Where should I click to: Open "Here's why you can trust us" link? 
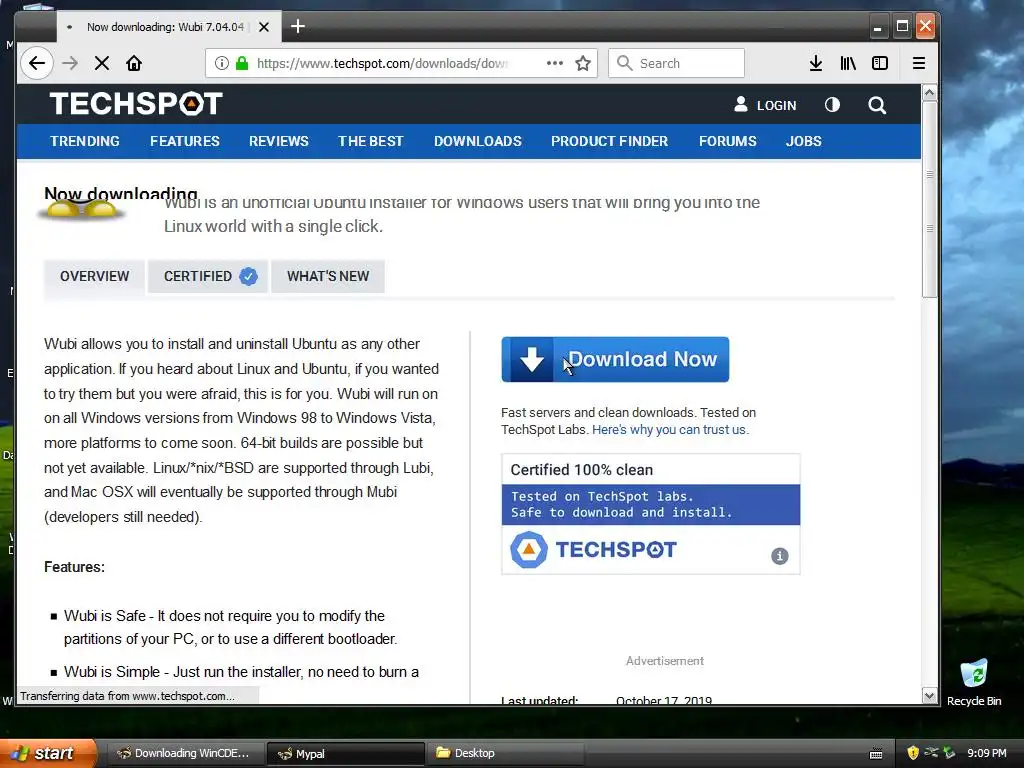tap(670, 430)
